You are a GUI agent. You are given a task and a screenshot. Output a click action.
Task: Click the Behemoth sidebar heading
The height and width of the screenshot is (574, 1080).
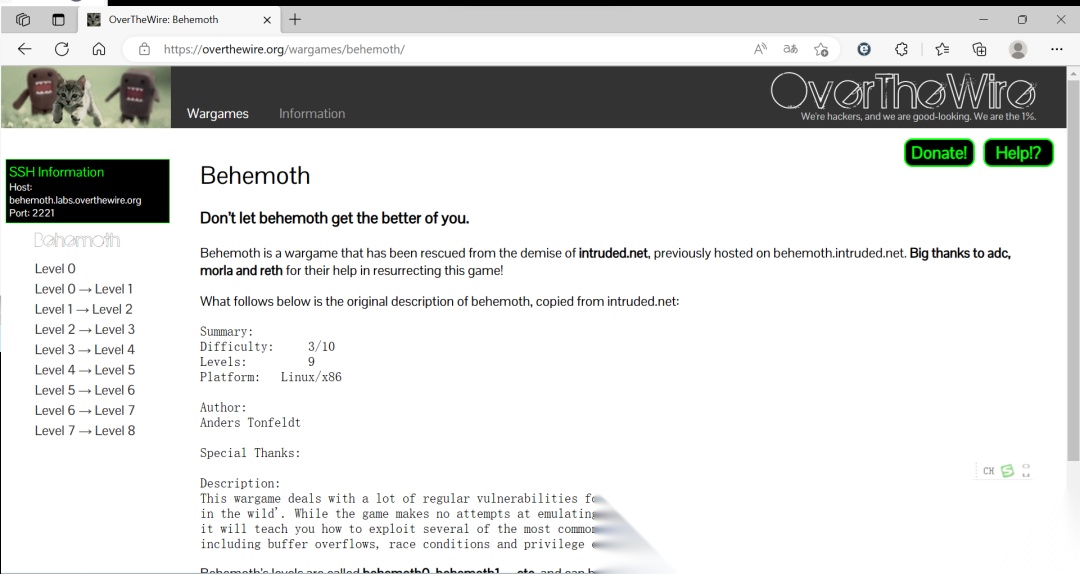(77, 240)
